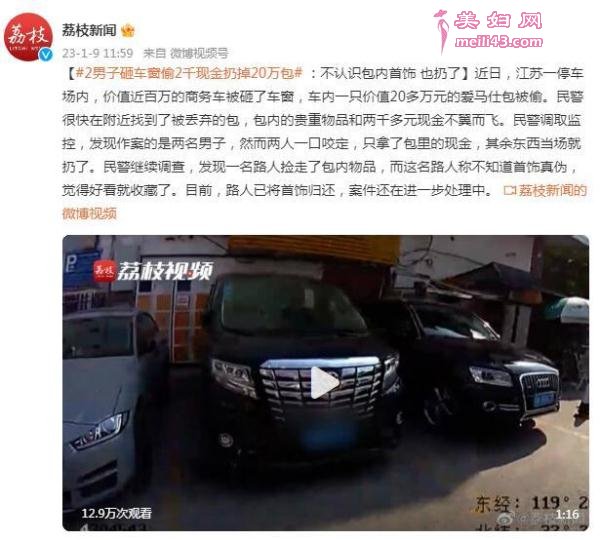Click the 1:16 video duration label
The height and width of the screenshot is (540, 600).
(567, 514)
